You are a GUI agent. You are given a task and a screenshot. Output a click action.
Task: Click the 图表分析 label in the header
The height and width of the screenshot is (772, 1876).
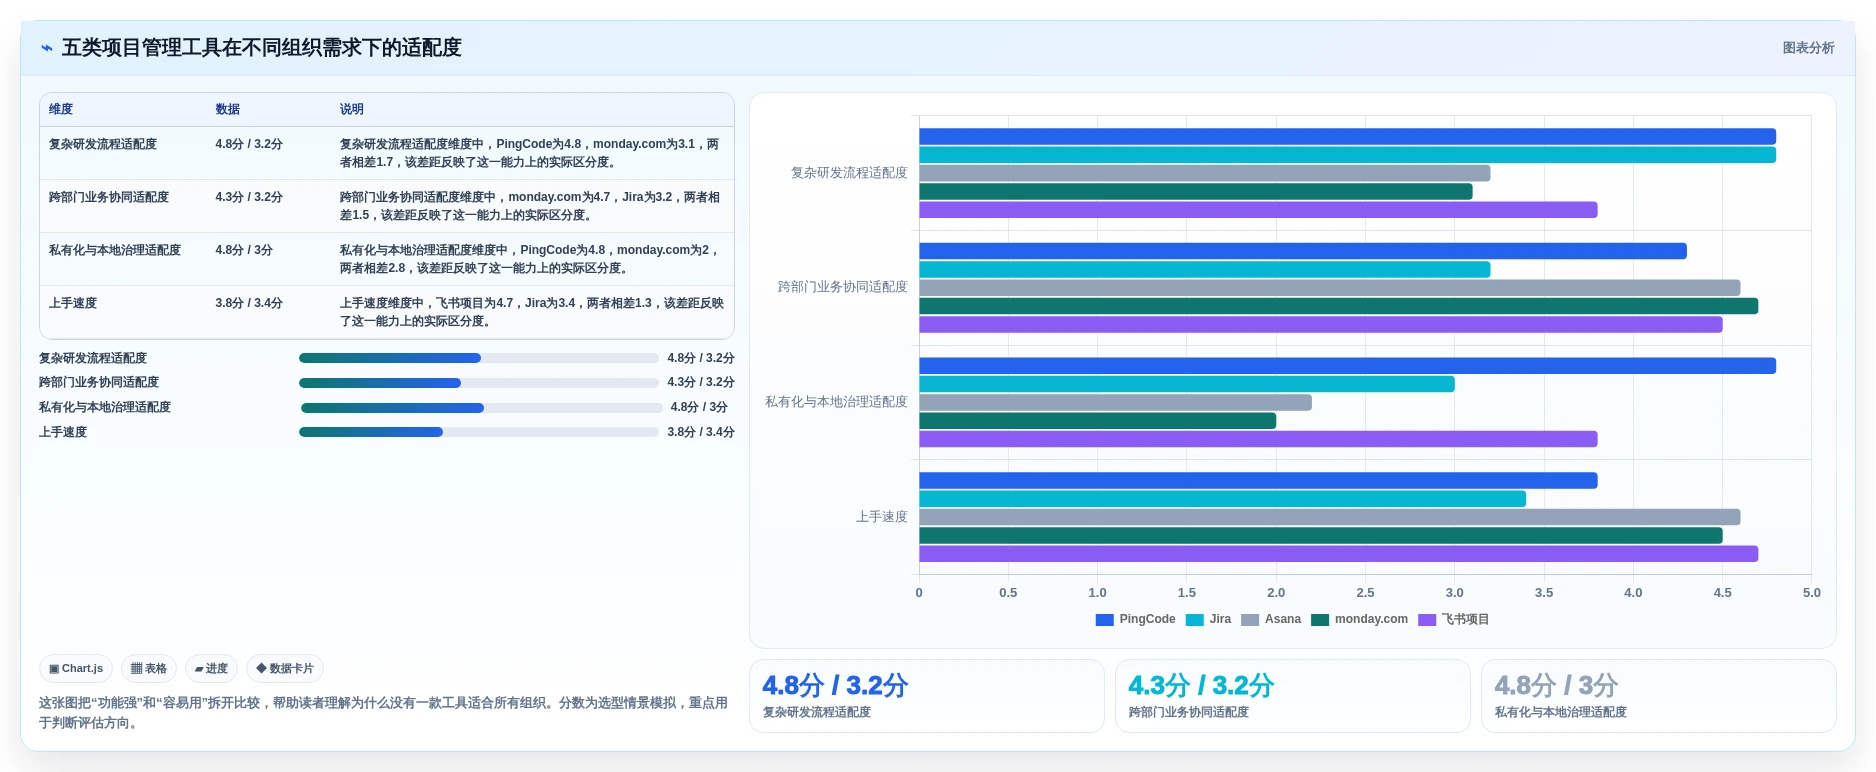point(1808,48)
